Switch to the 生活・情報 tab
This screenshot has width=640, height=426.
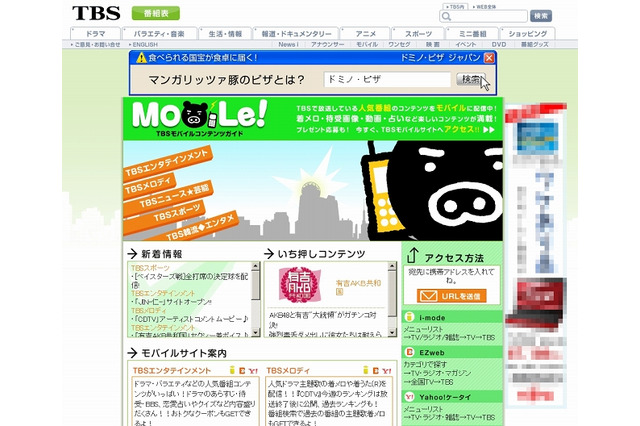coord(225,34)
